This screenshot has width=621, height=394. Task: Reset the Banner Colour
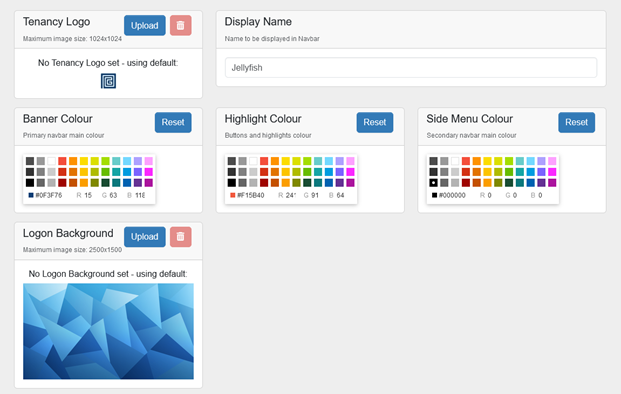point(173,122)
